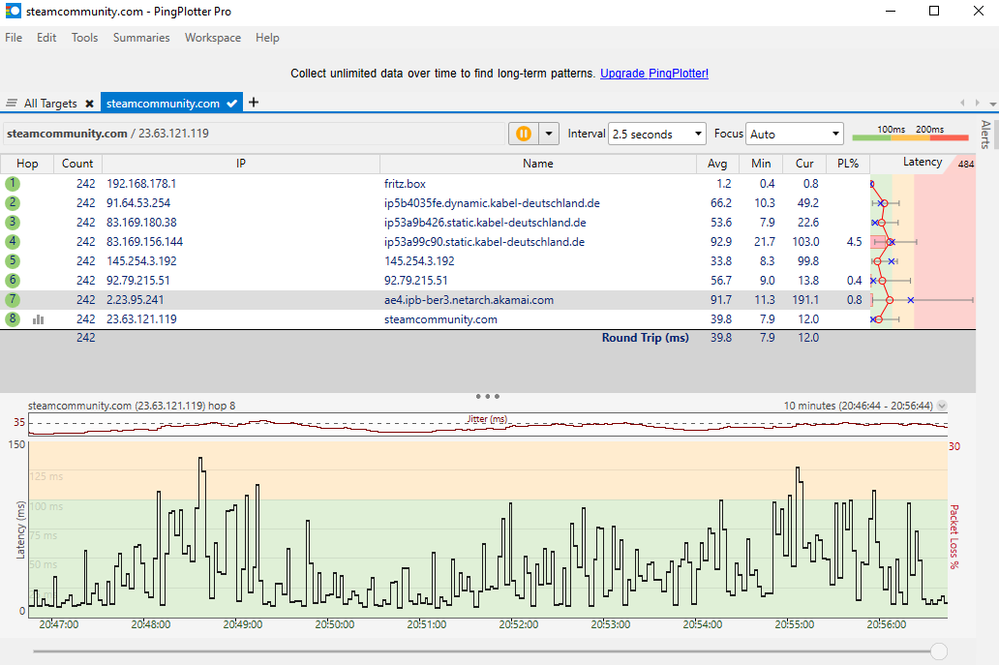Click the Count column header

click(x=78, y=164)
